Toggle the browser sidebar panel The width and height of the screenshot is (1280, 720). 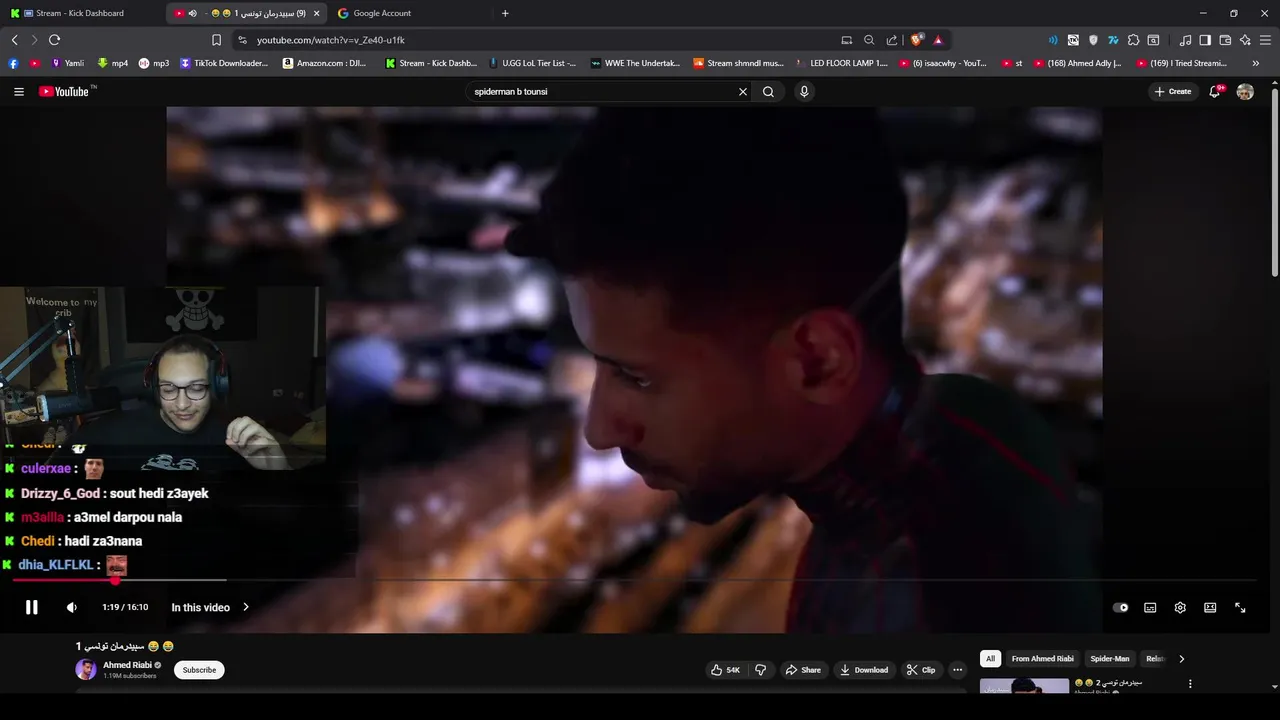point(1205,40)
